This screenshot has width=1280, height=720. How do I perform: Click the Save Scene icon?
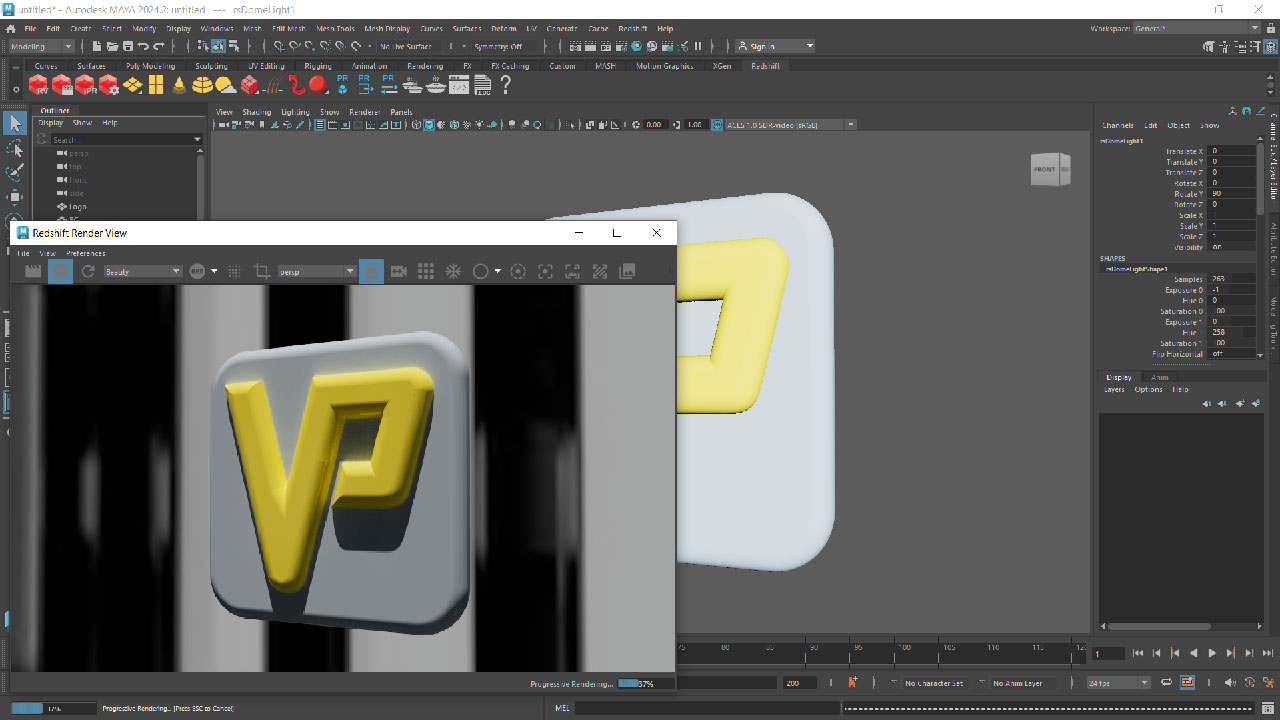(127, 46)
